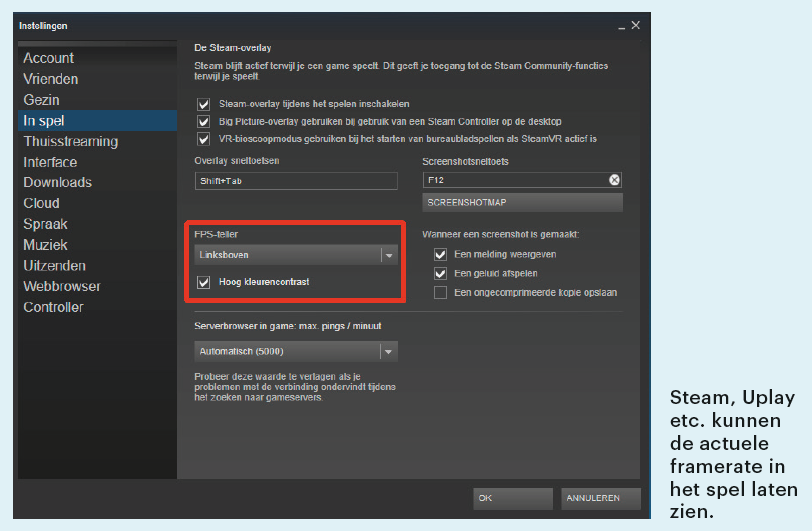
Task: Clear the F12 screenshot hotkey with the X icon
Action: point(614,180)
